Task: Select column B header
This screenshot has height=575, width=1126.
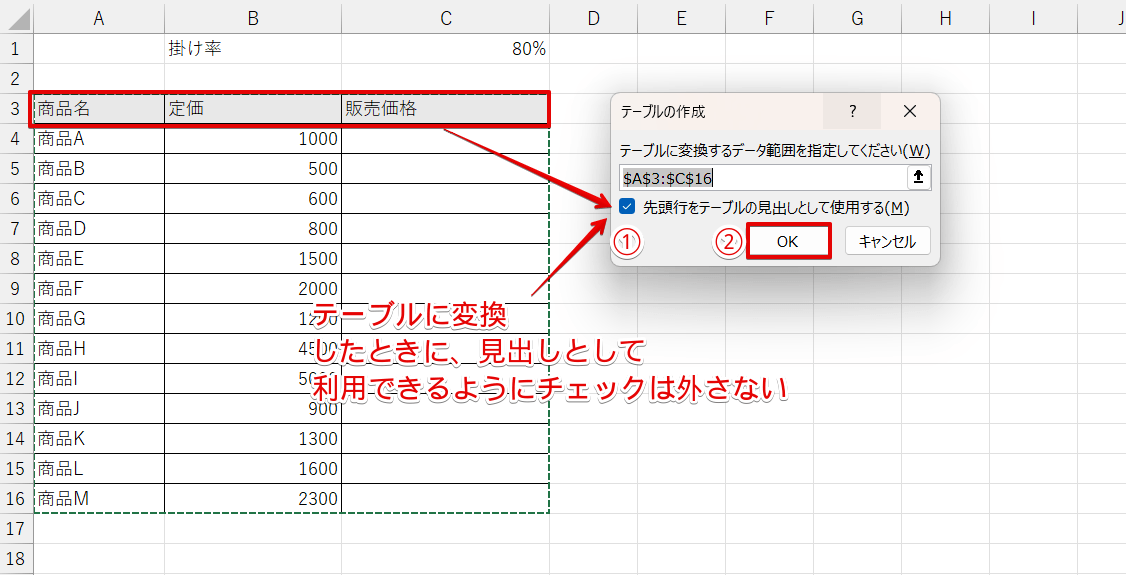Action: pos(253,19)
